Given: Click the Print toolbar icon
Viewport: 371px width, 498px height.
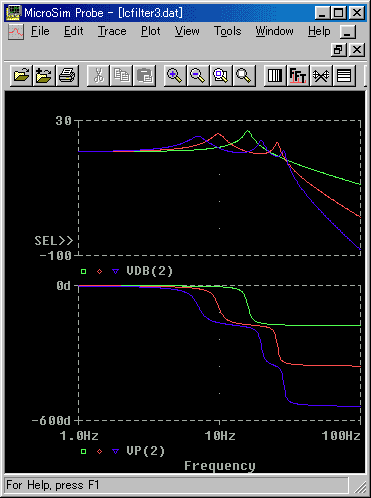Looking at the screenshot, I should [x=67, y=75].
